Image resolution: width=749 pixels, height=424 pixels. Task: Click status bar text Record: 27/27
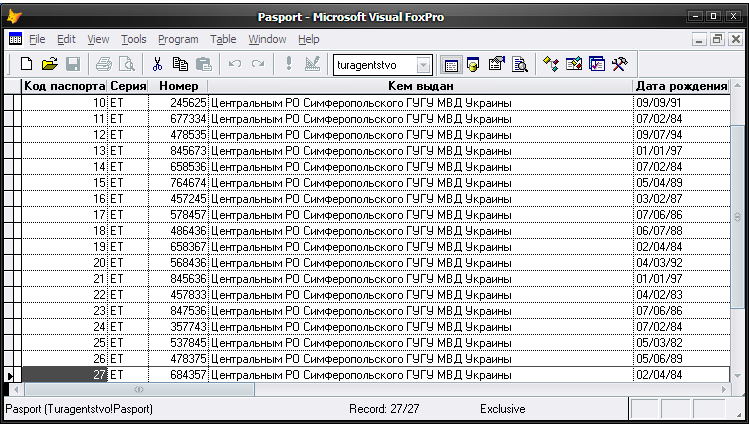pos(384,409)
